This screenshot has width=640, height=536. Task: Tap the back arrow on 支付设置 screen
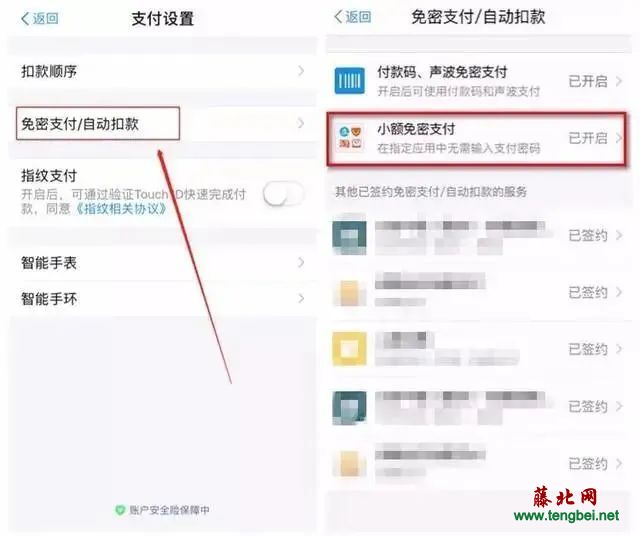tap(25, 18)
